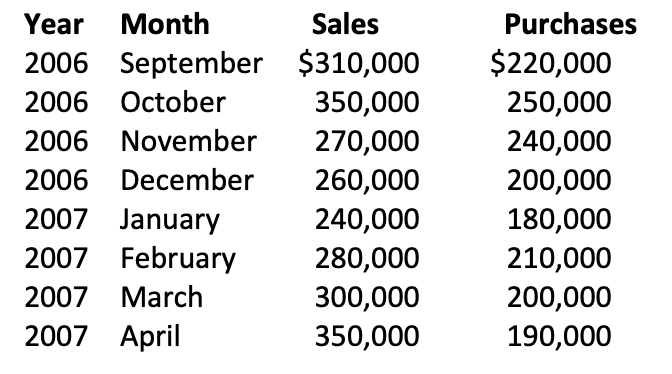This screenshot has height=374, width=672.
Task: Click the February month cell
Action: (178, 259)
